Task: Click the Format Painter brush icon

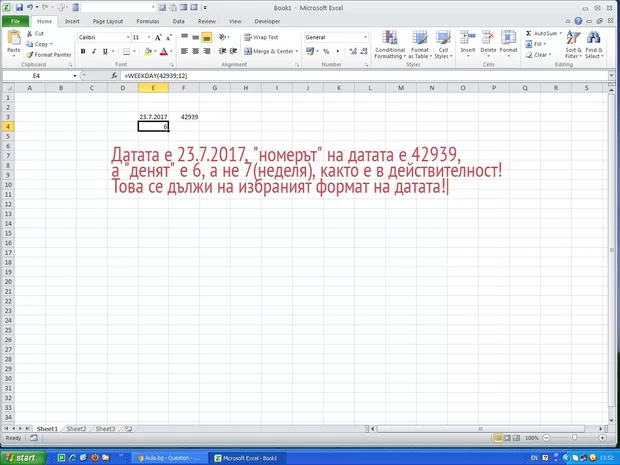Action: [29, 54]
